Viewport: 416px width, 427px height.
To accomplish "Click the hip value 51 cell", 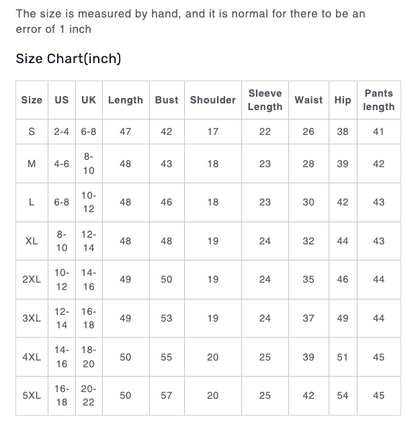I will (x=343, y=357).
